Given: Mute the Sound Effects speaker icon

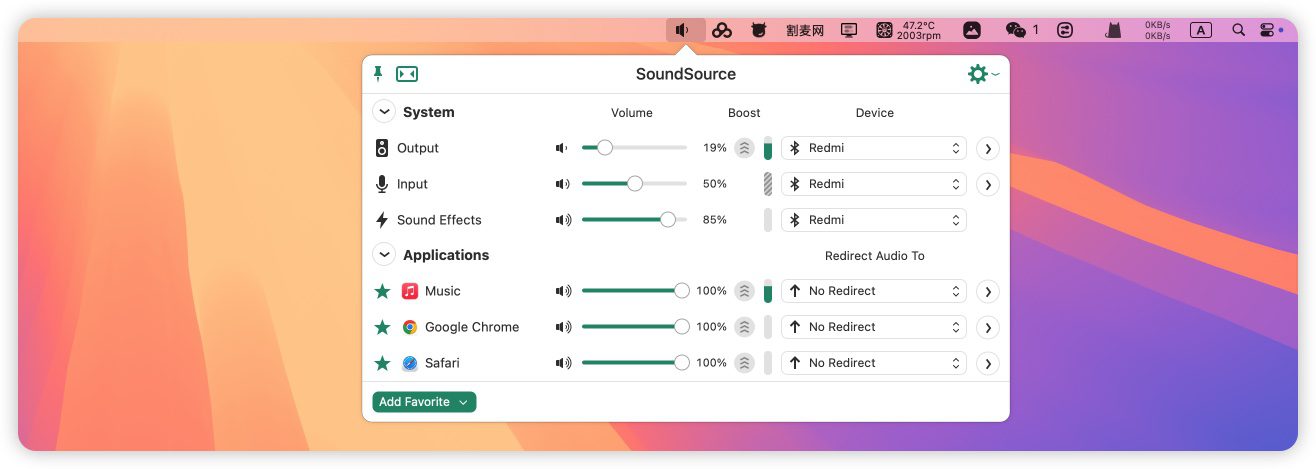Looking at the screenshot, I should click(563, 220).
